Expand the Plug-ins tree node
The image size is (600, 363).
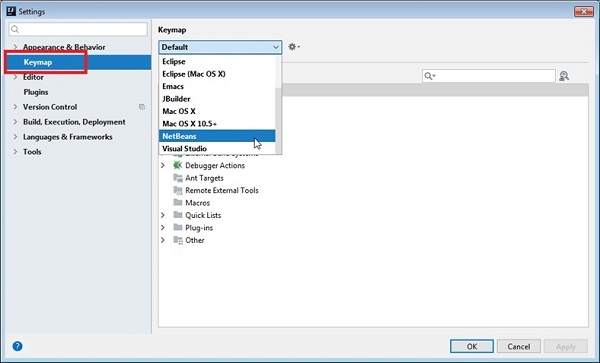click(163, 228)
